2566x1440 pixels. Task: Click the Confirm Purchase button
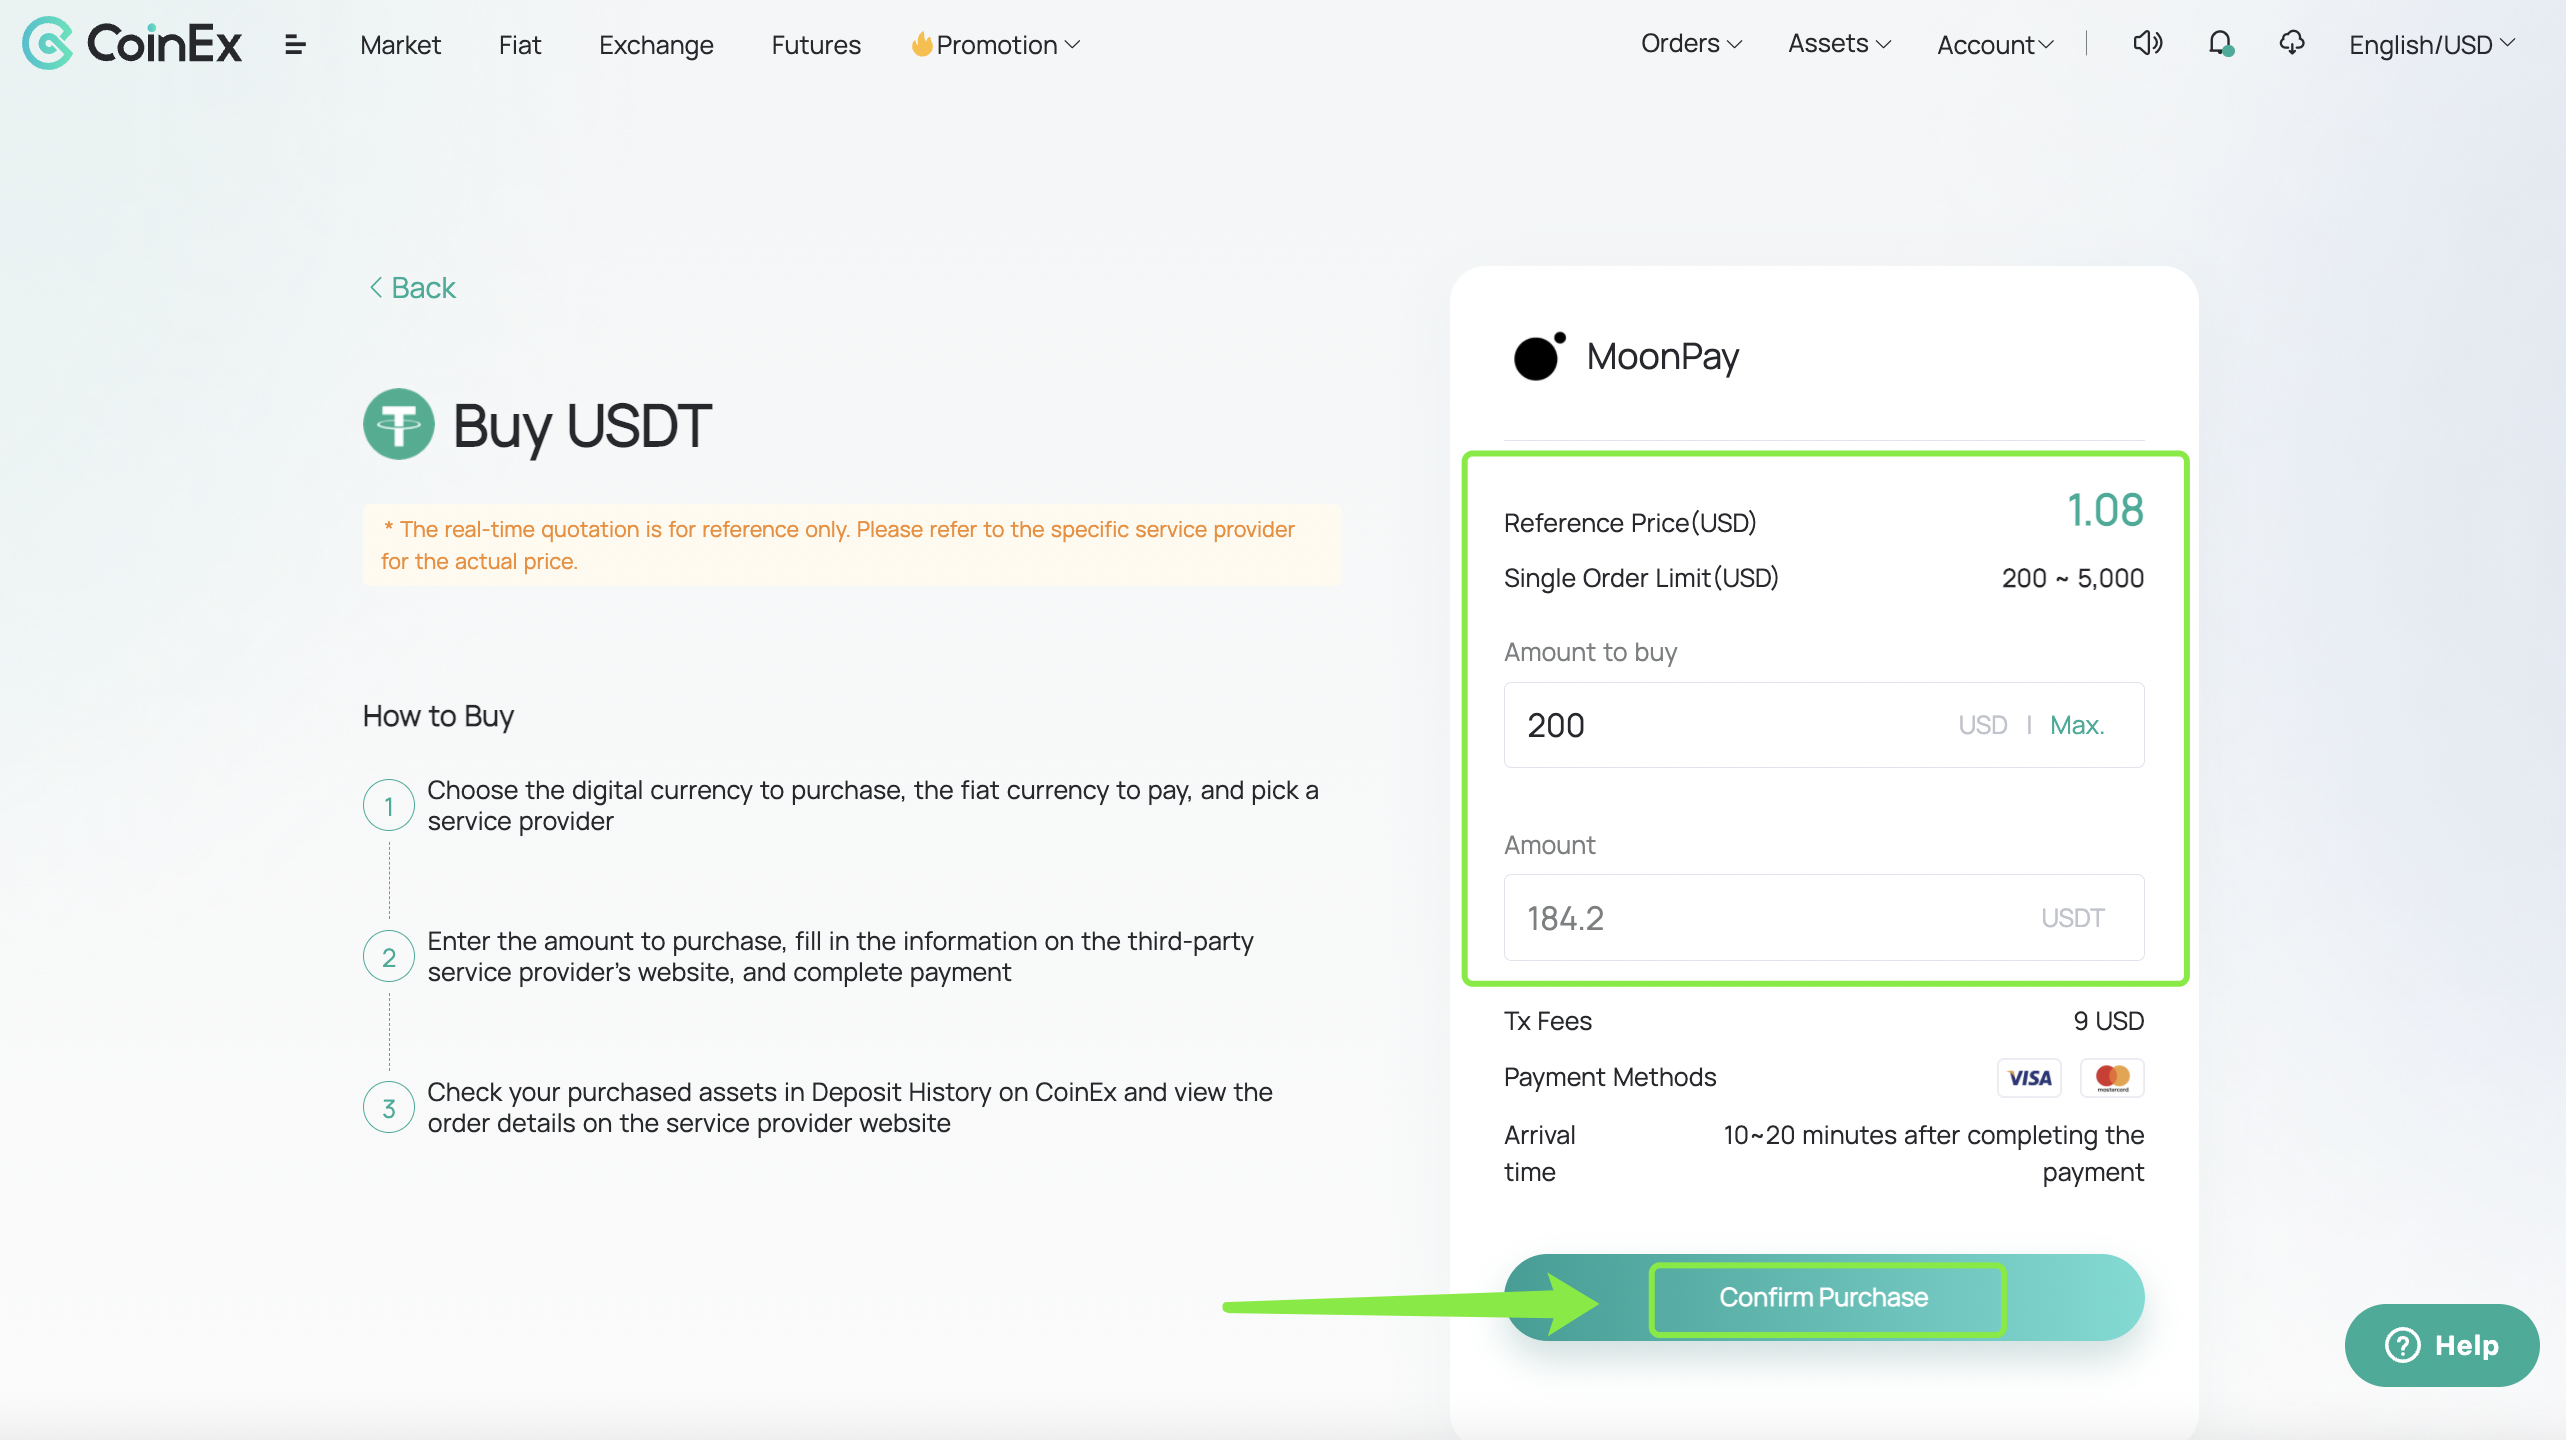[1824, 1297]
